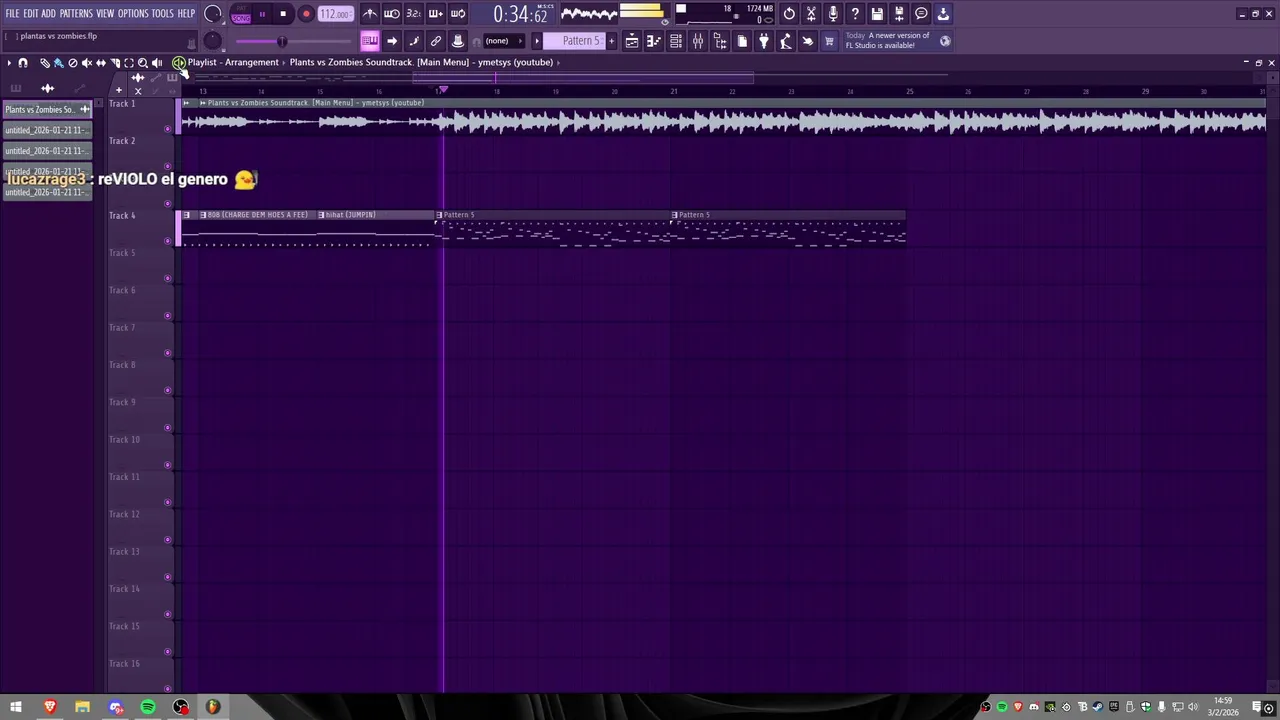Toggle countdown before recording (3.2.)
The image size is (1280, 720).
[414, 14]
